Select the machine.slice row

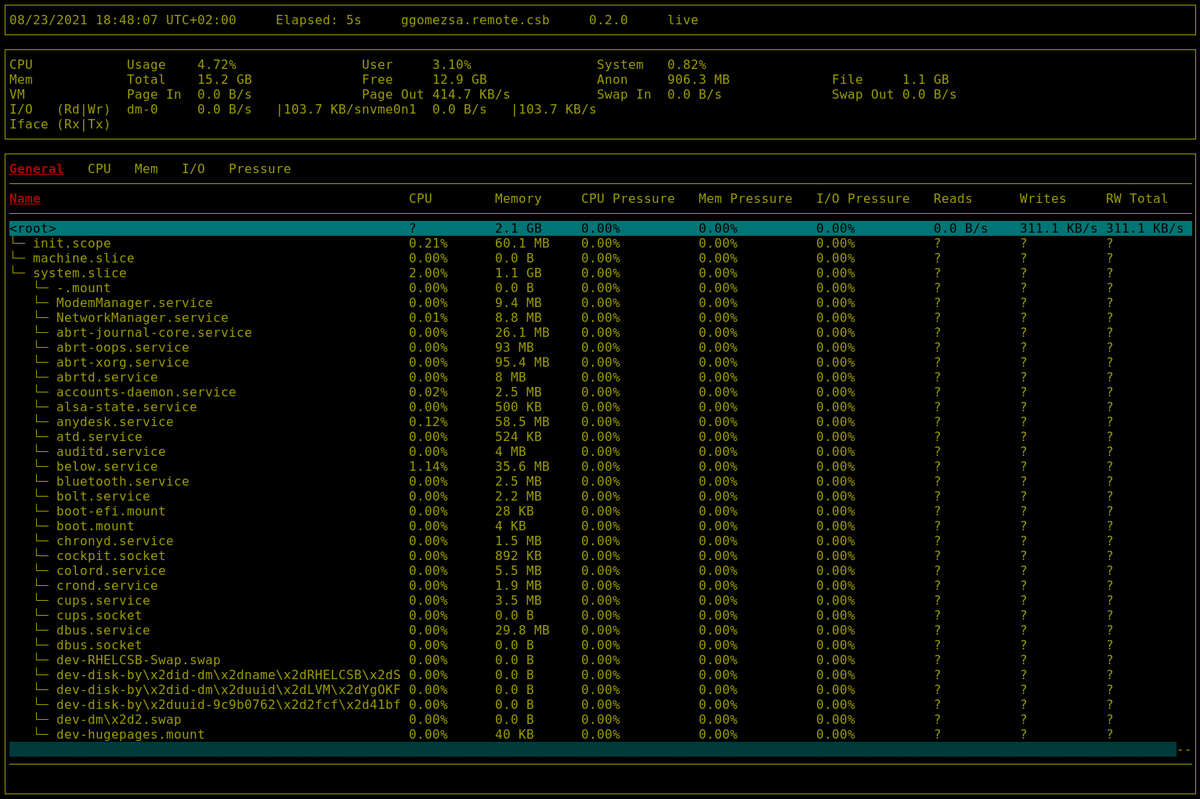click(600, 258)
